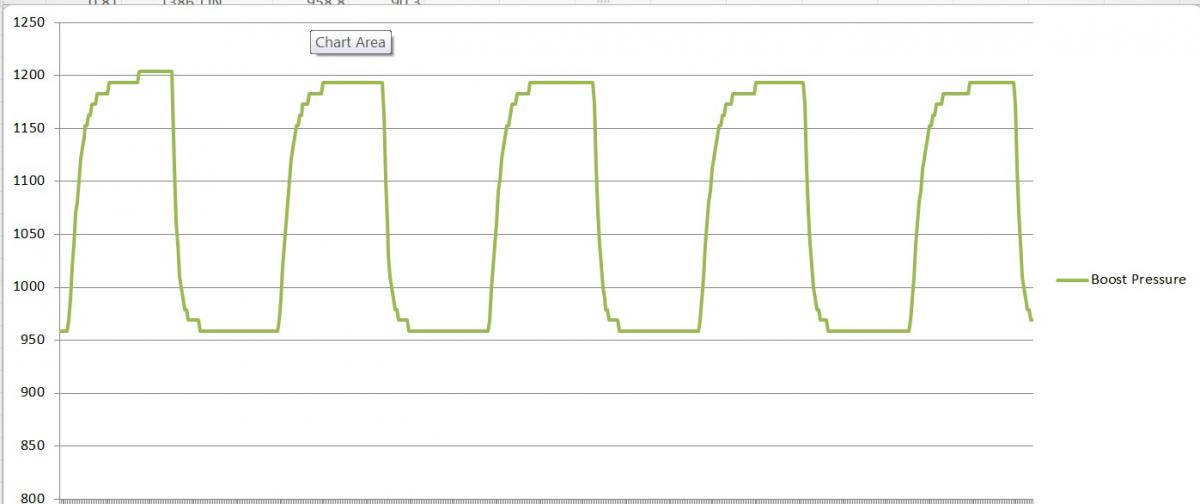Click the Boost Pressure legend label

pos(1138,280)
